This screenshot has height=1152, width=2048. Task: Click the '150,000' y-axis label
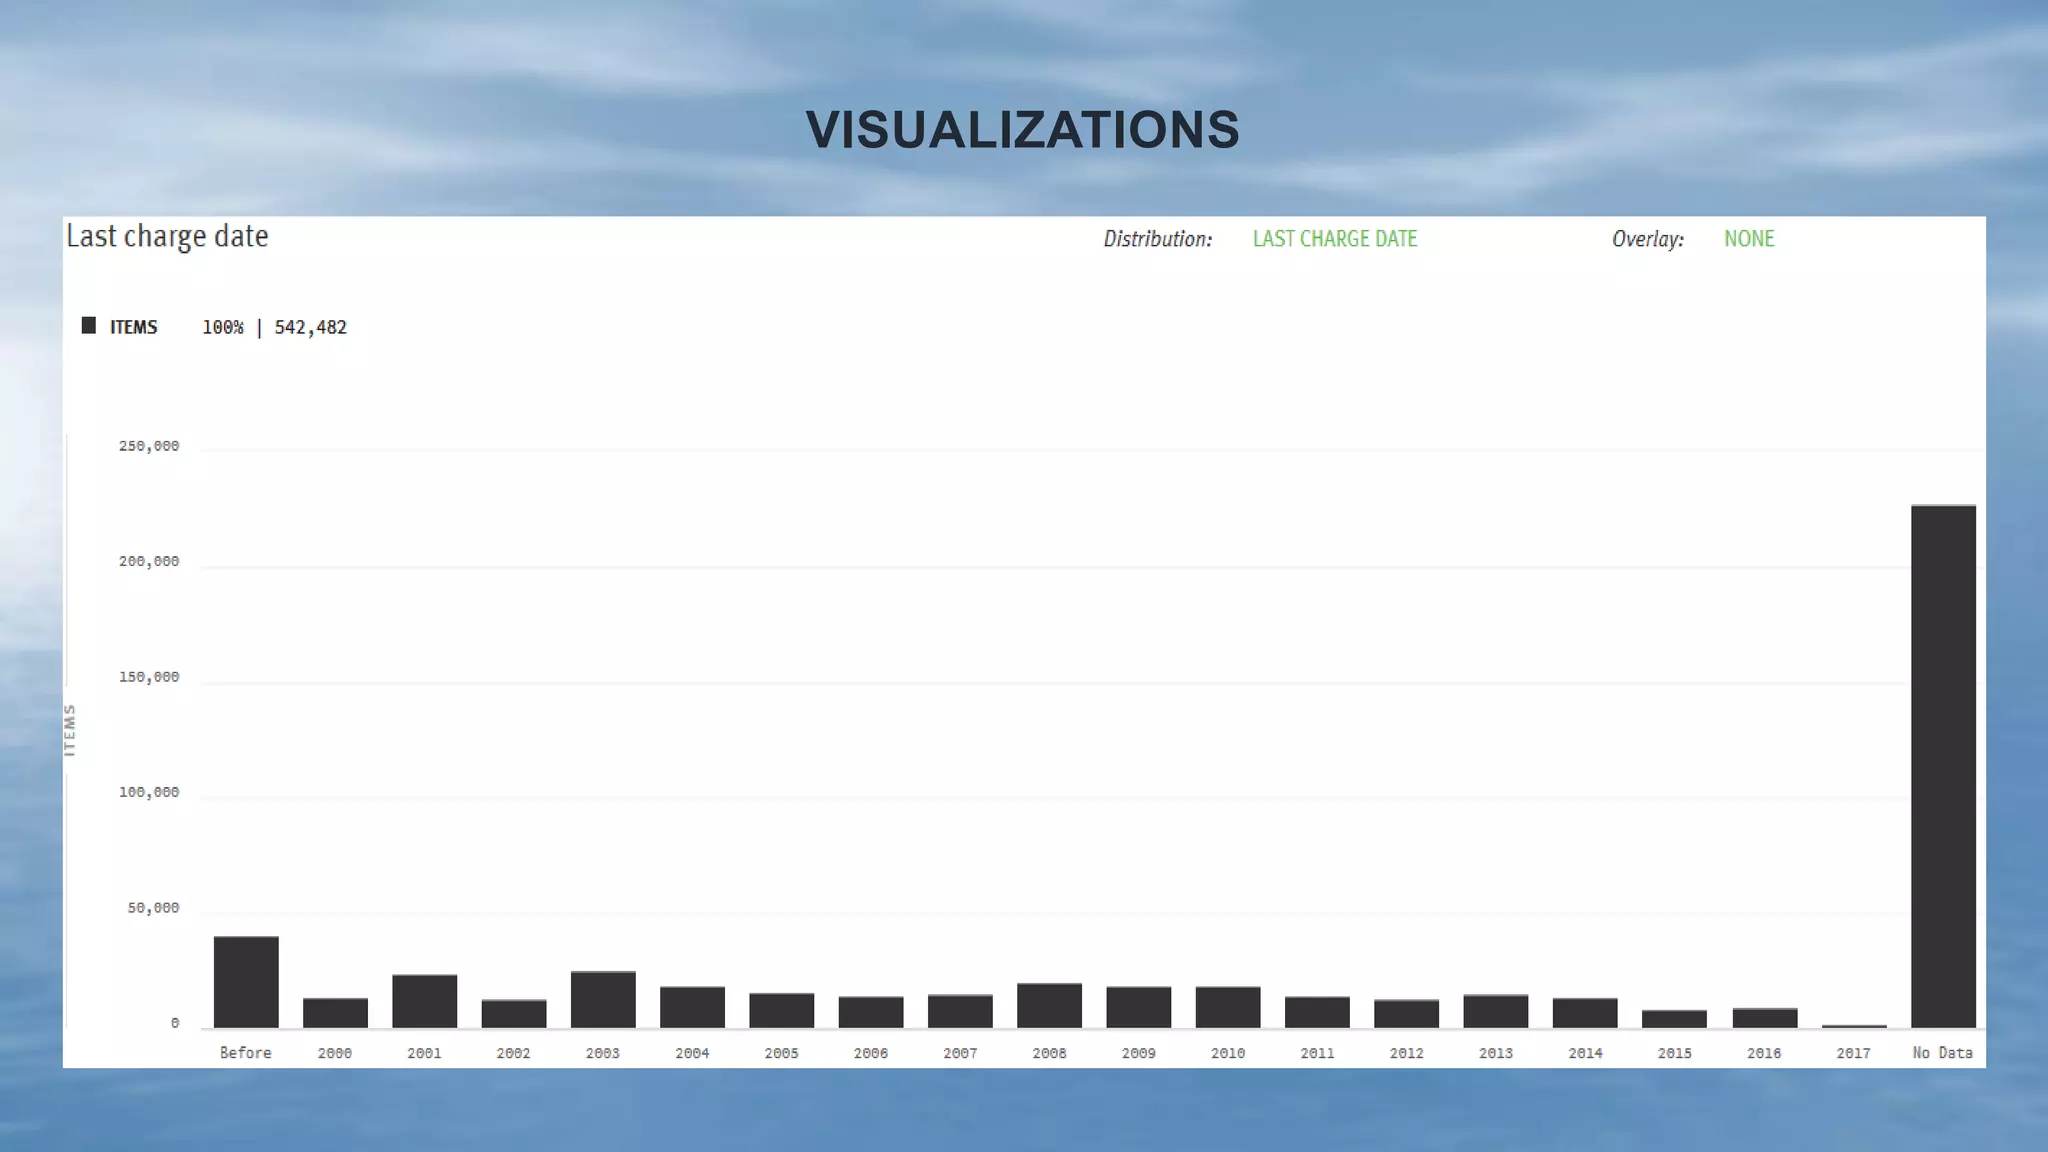point(149,677)
